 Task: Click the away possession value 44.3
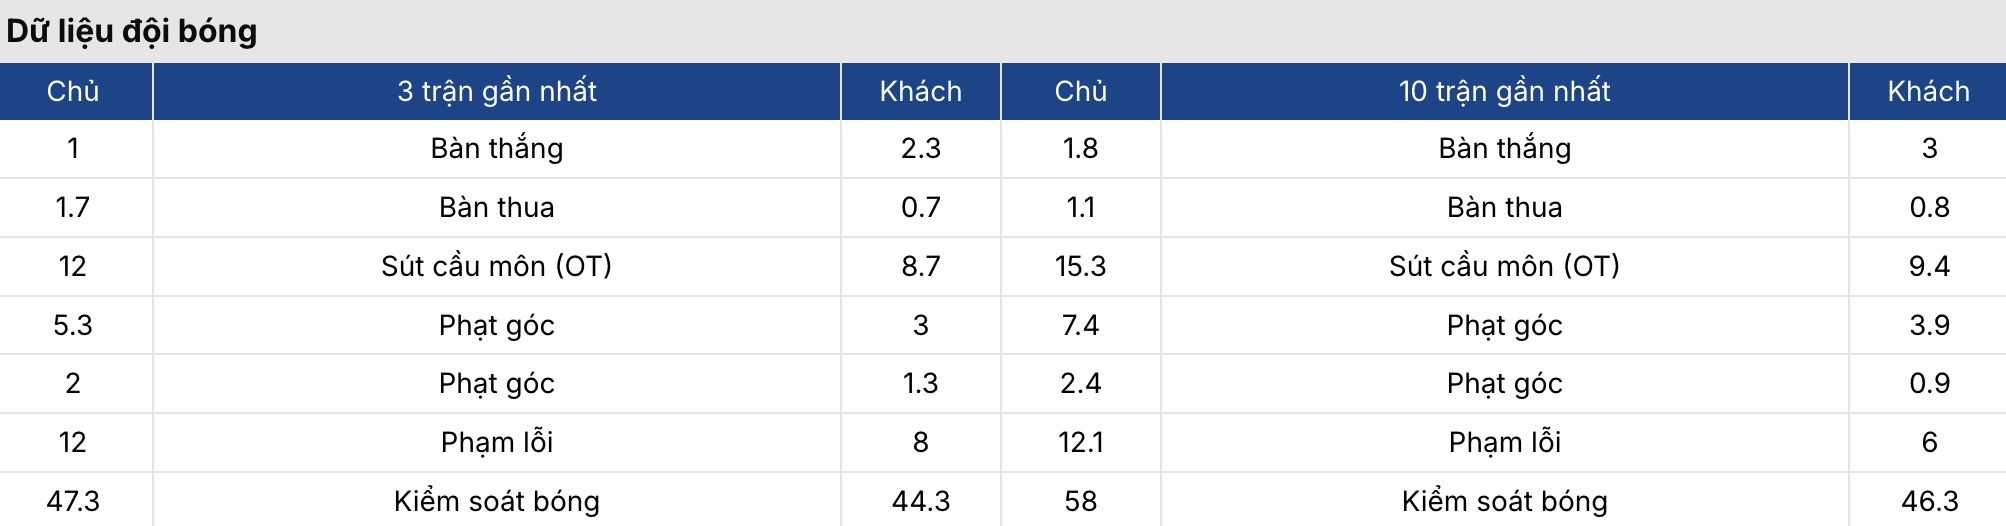(920, 501)
